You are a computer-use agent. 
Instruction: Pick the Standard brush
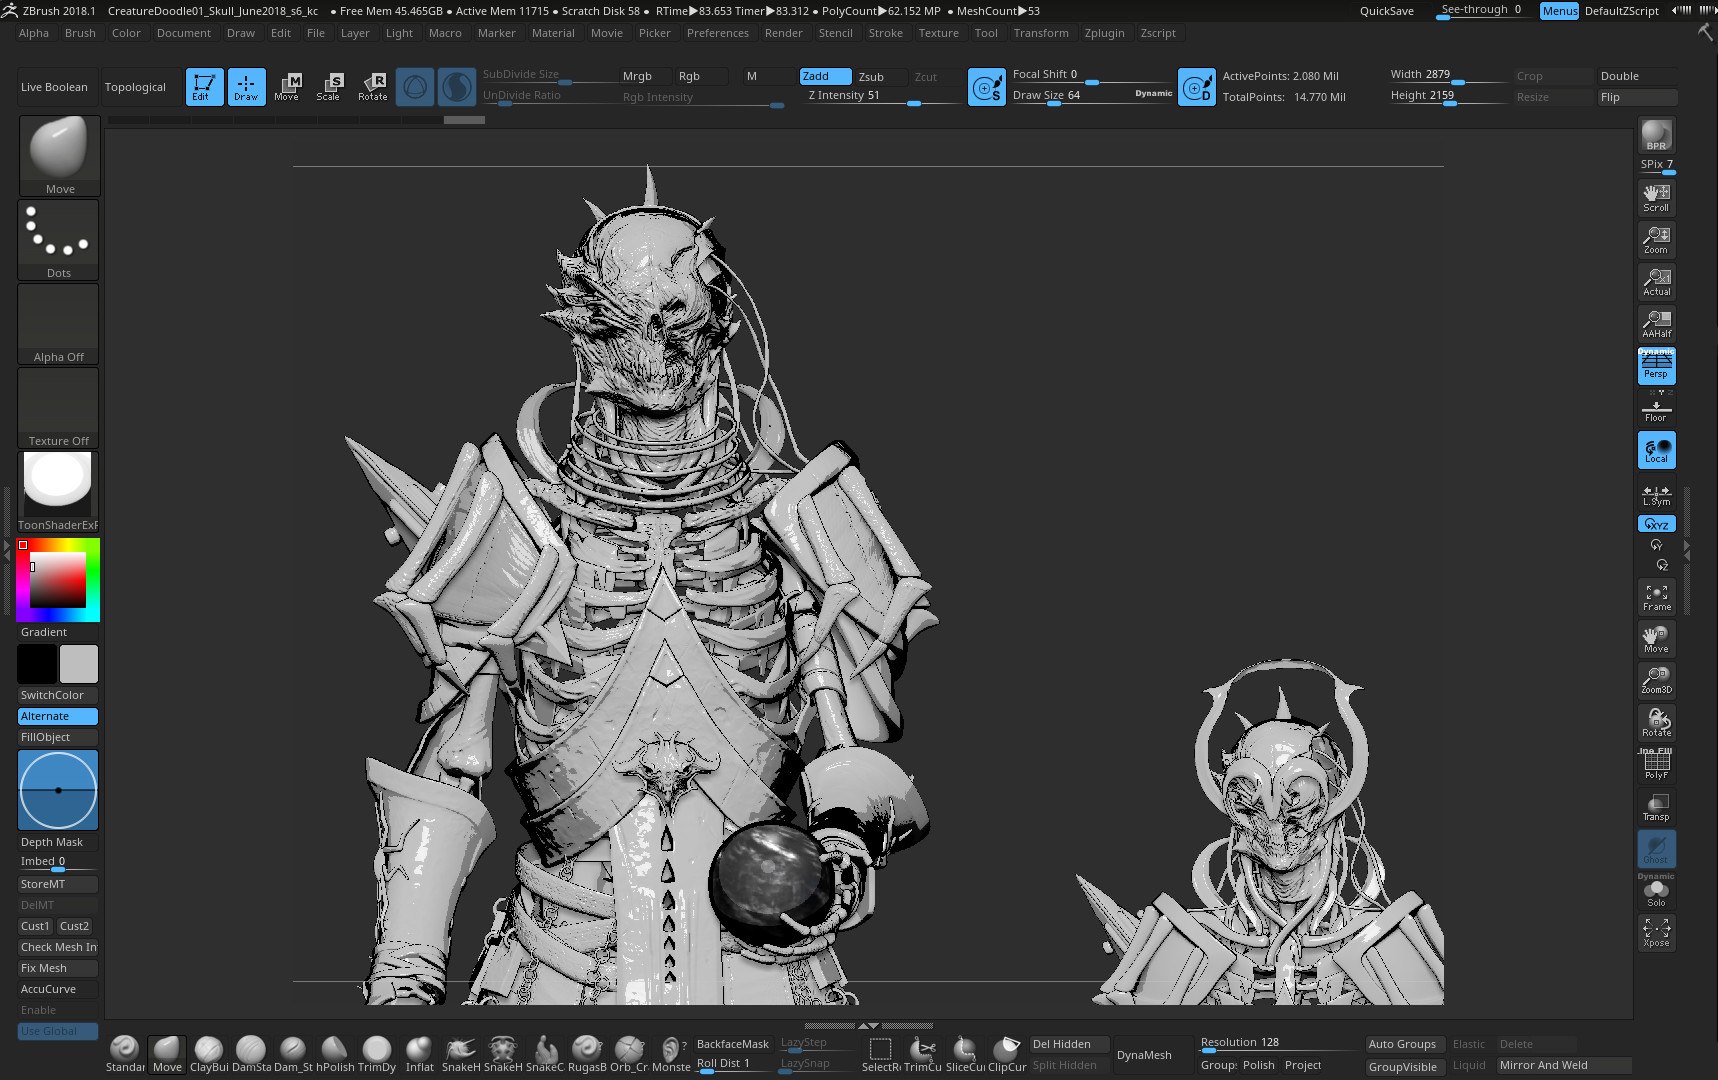[x=125, y=1054]
